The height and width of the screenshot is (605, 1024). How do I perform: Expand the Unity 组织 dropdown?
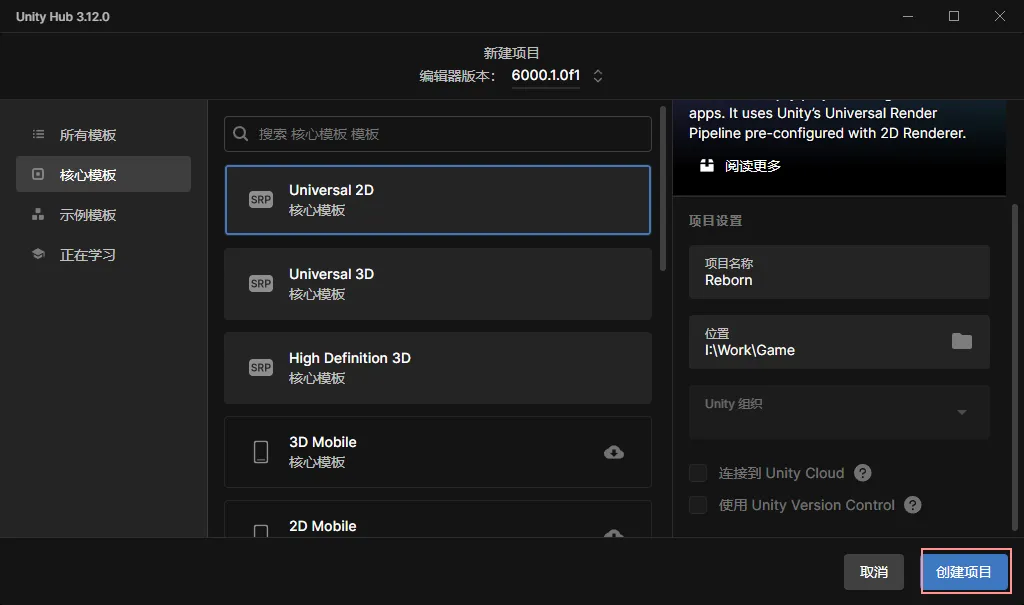(961, 412)
